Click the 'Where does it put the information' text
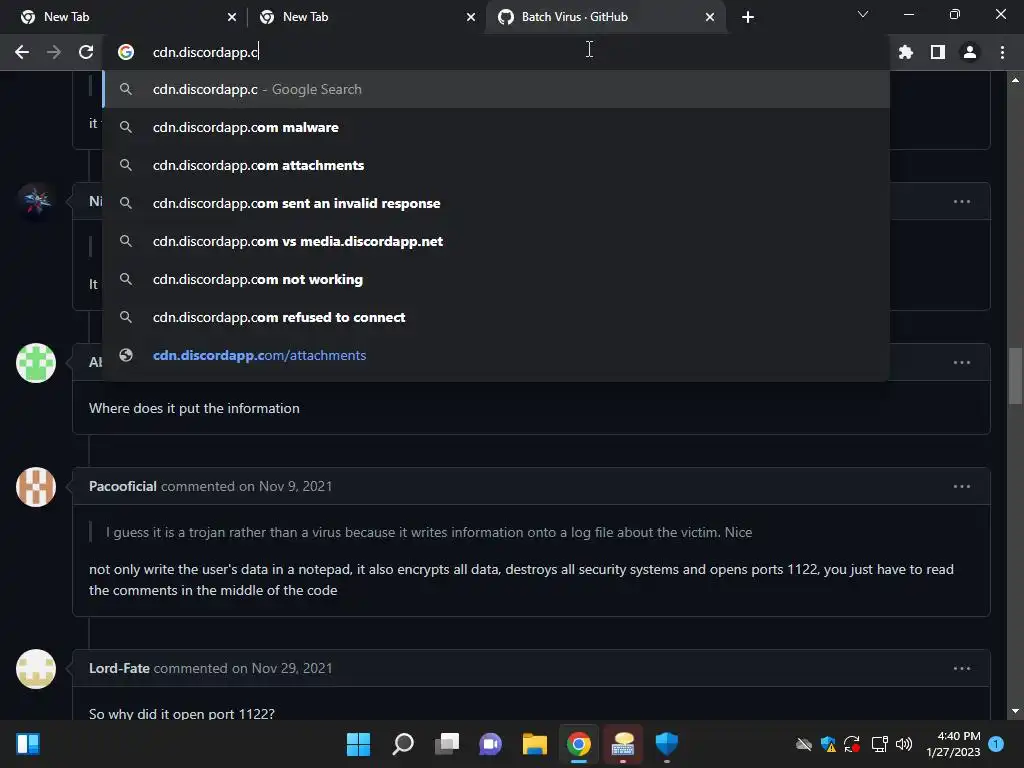The height and width of the screenshot is (768, 1024). (194, 408)
